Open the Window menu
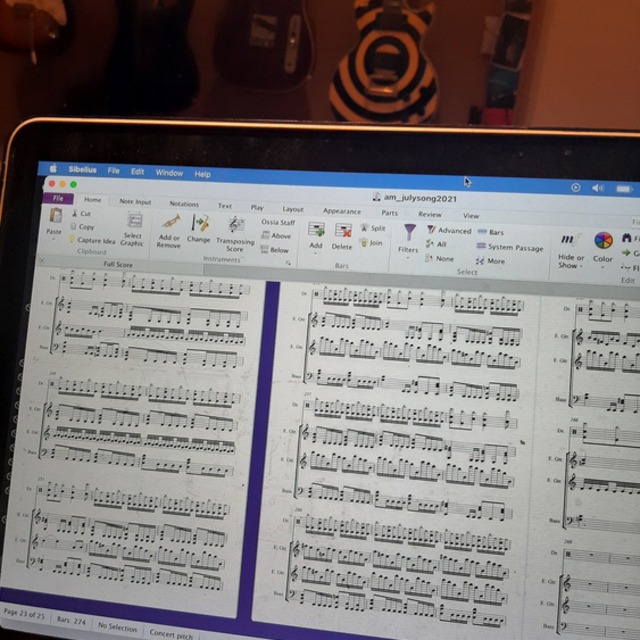Screen dimensions: 640x640 pos(169,173)
